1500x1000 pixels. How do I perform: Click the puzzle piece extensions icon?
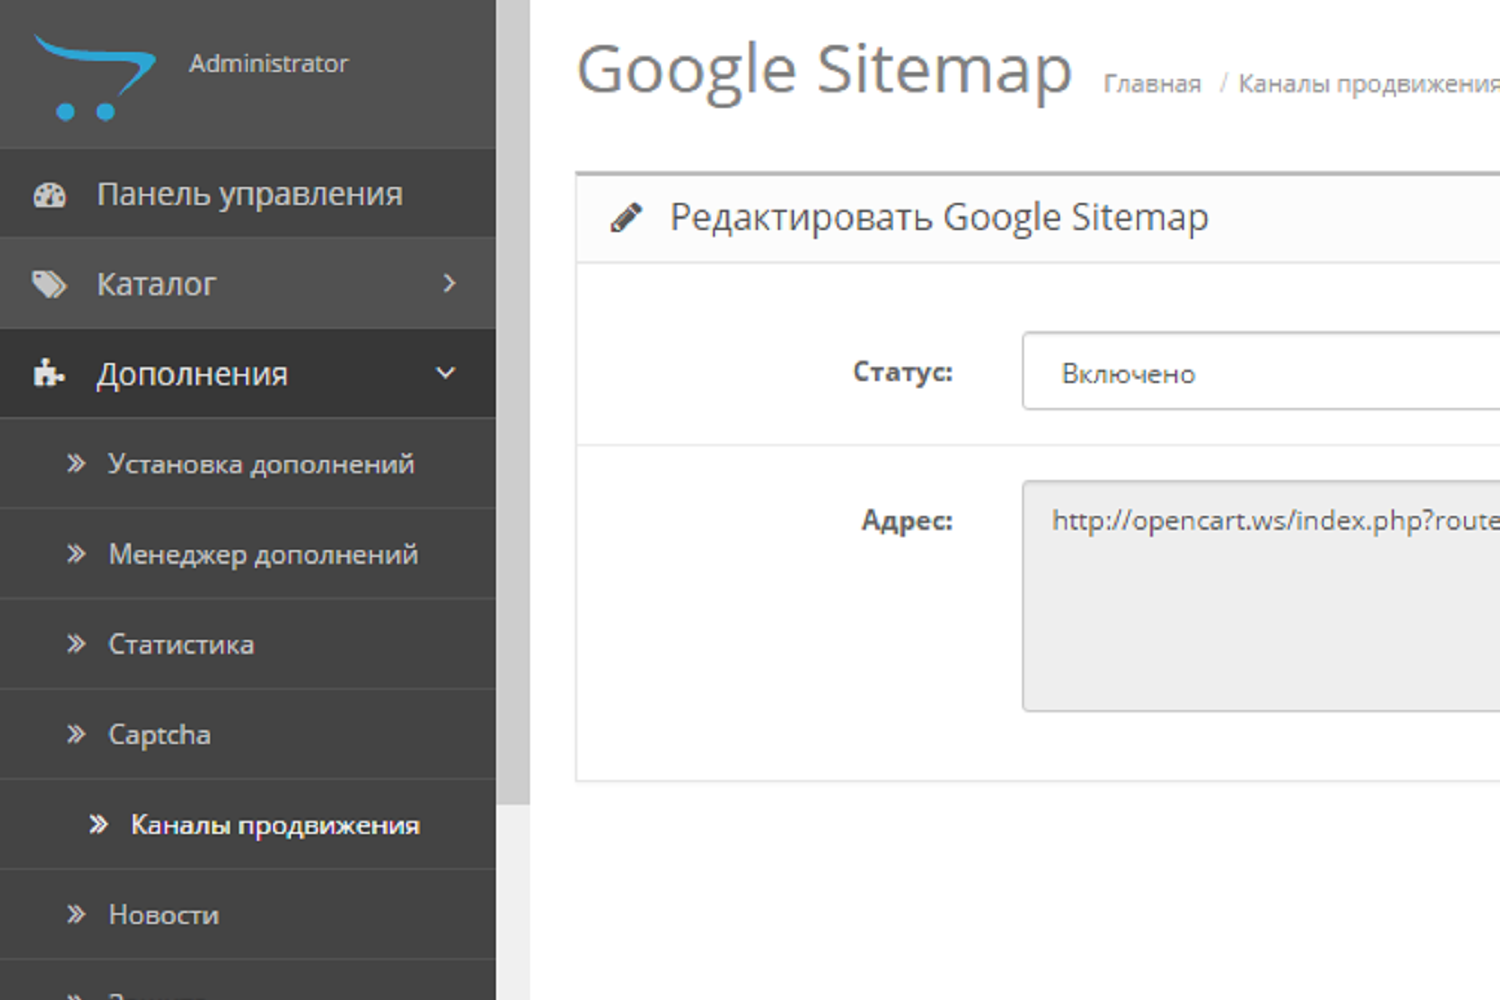click(x=48, y=374)
